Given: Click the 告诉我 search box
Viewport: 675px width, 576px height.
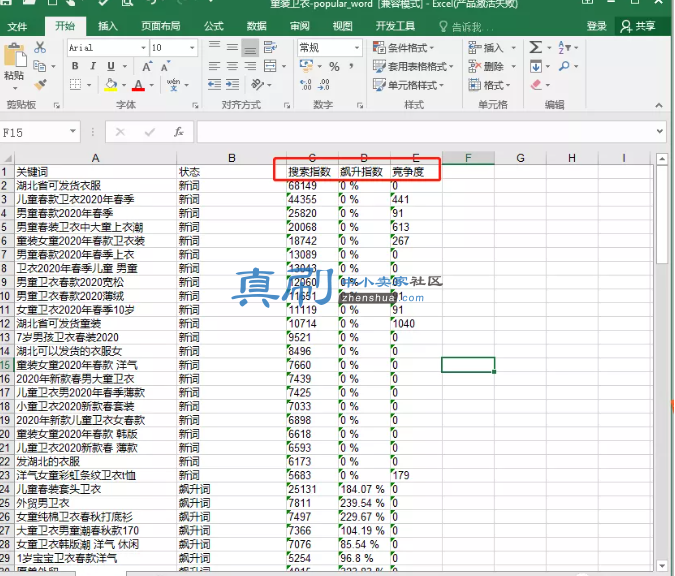Looking at the screenshot, I should pyautogui.click(x=466, y=27).
